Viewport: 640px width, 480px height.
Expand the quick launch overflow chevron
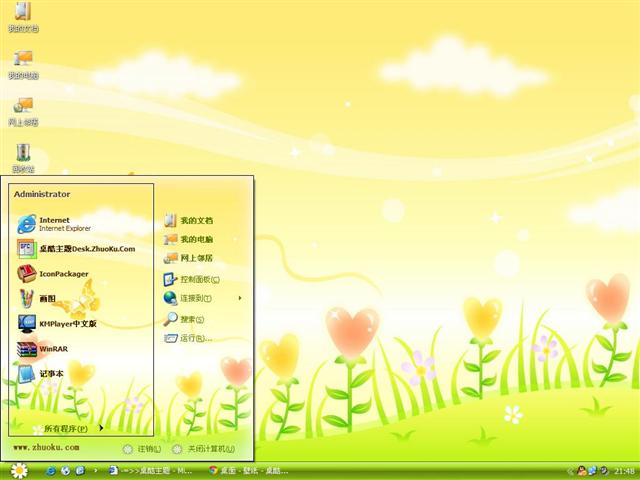[x=96, y=471]
